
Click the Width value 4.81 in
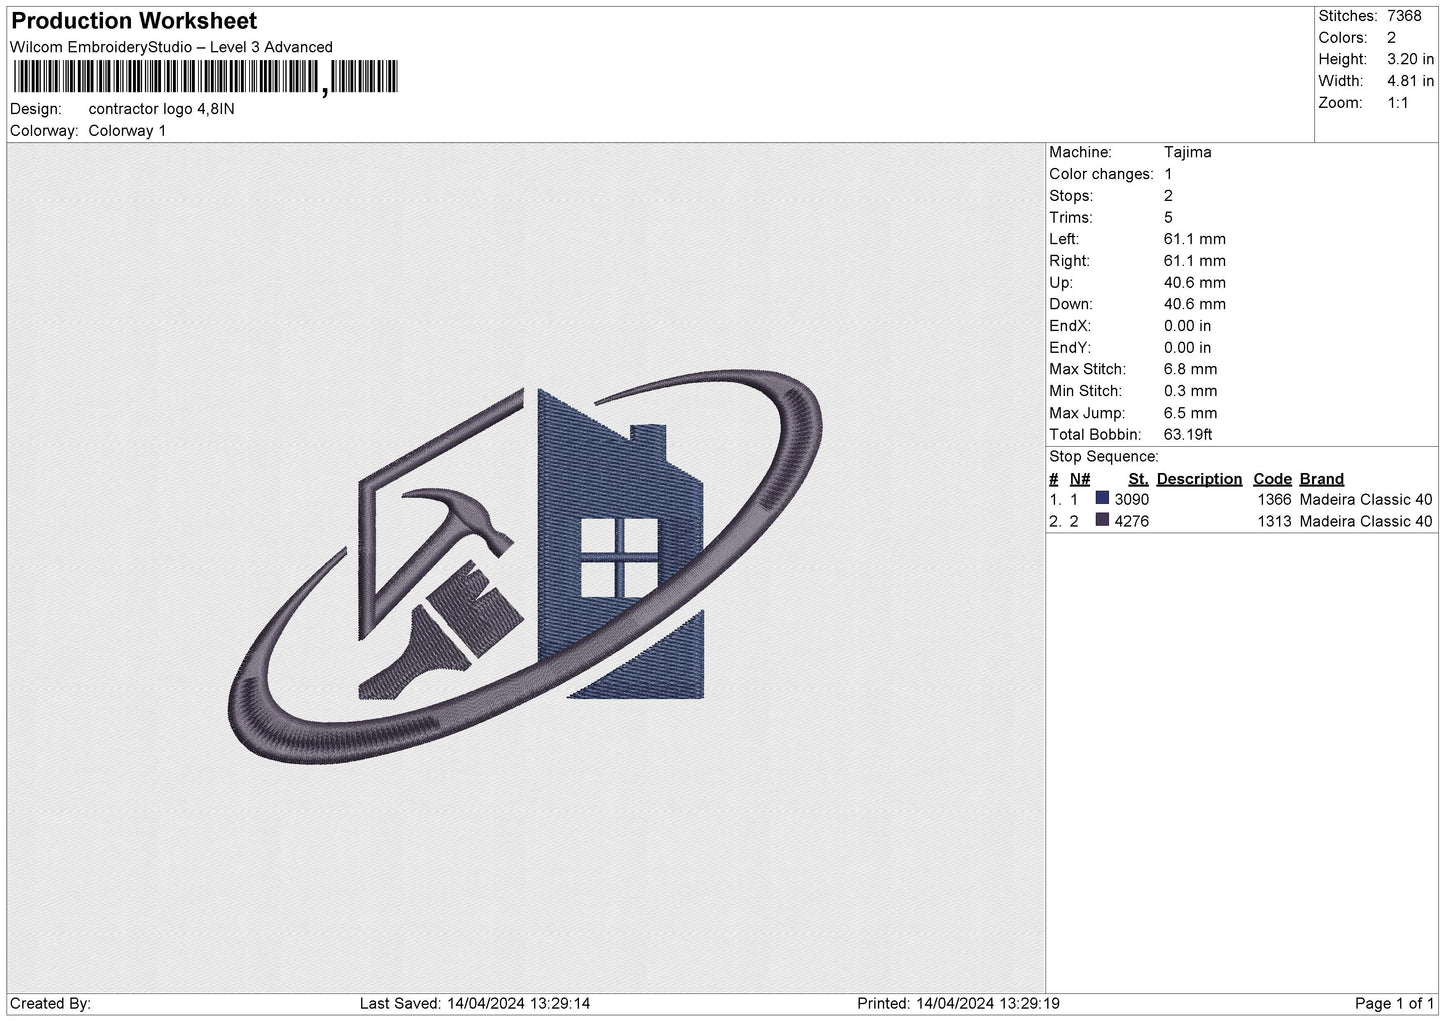click(1410, 81)
